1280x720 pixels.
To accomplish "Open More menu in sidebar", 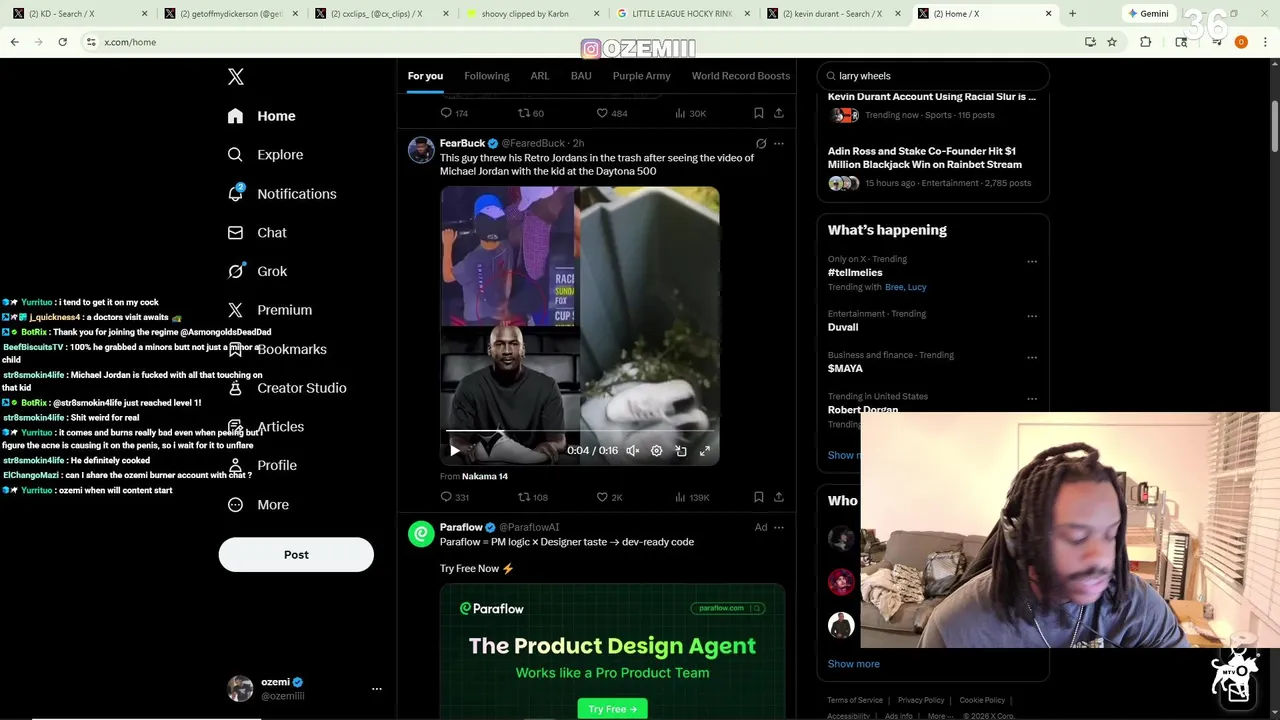I will 258,505.
